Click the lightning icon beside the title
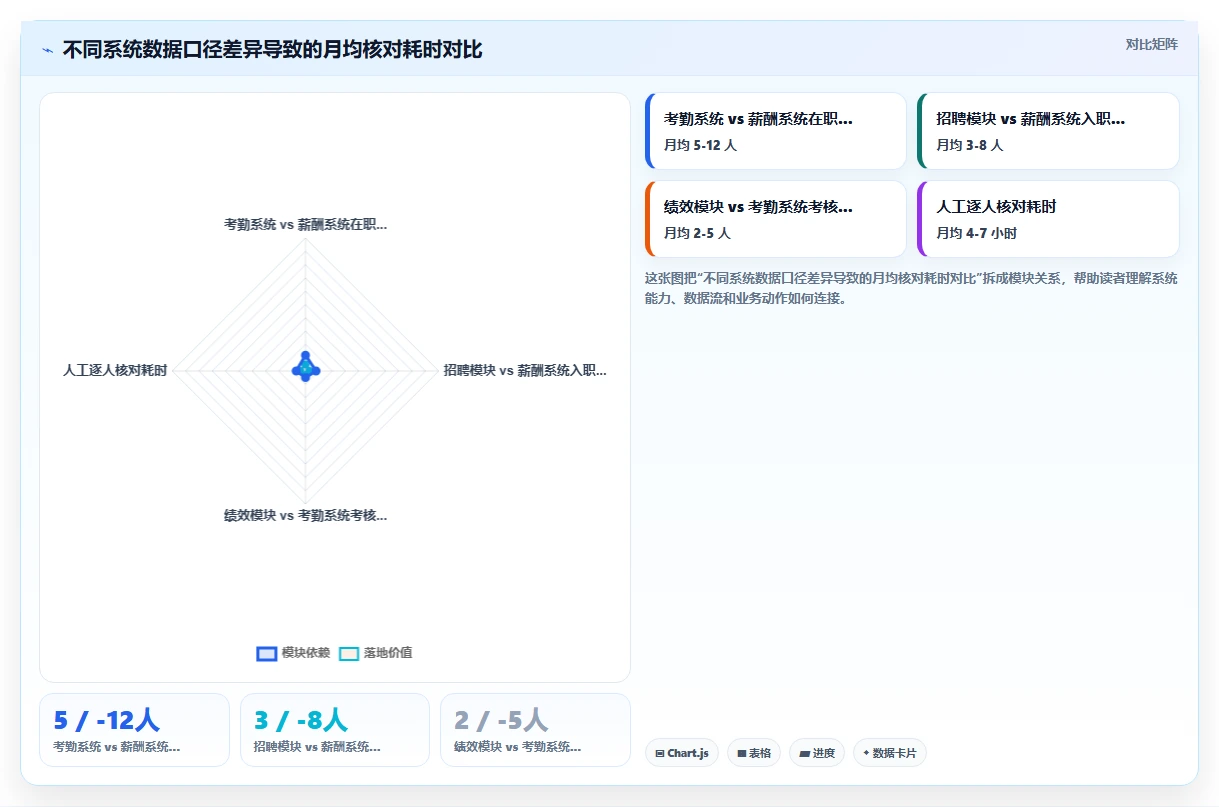 coord(47,50)
